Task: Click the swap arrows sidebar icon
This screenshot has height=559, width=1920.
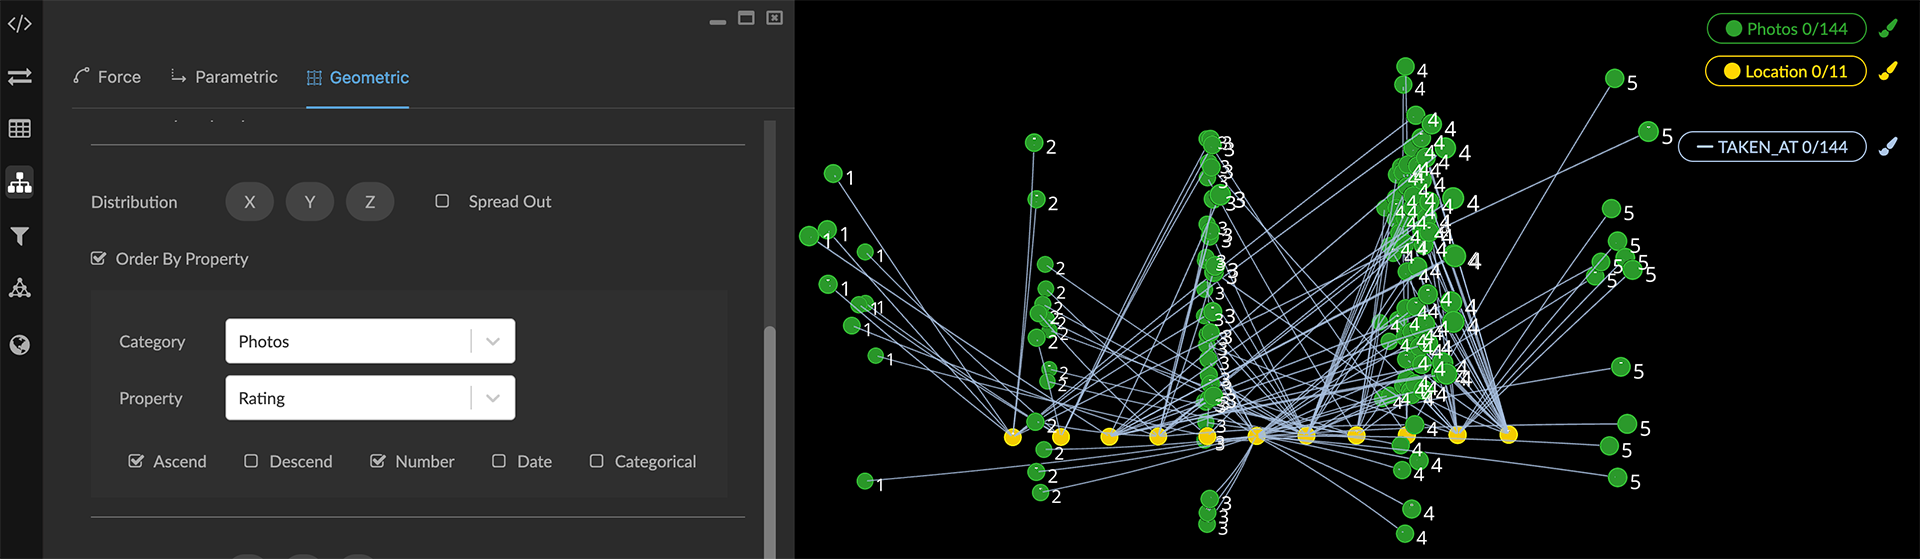Action: pyautogui.click(x=20, y=77)
